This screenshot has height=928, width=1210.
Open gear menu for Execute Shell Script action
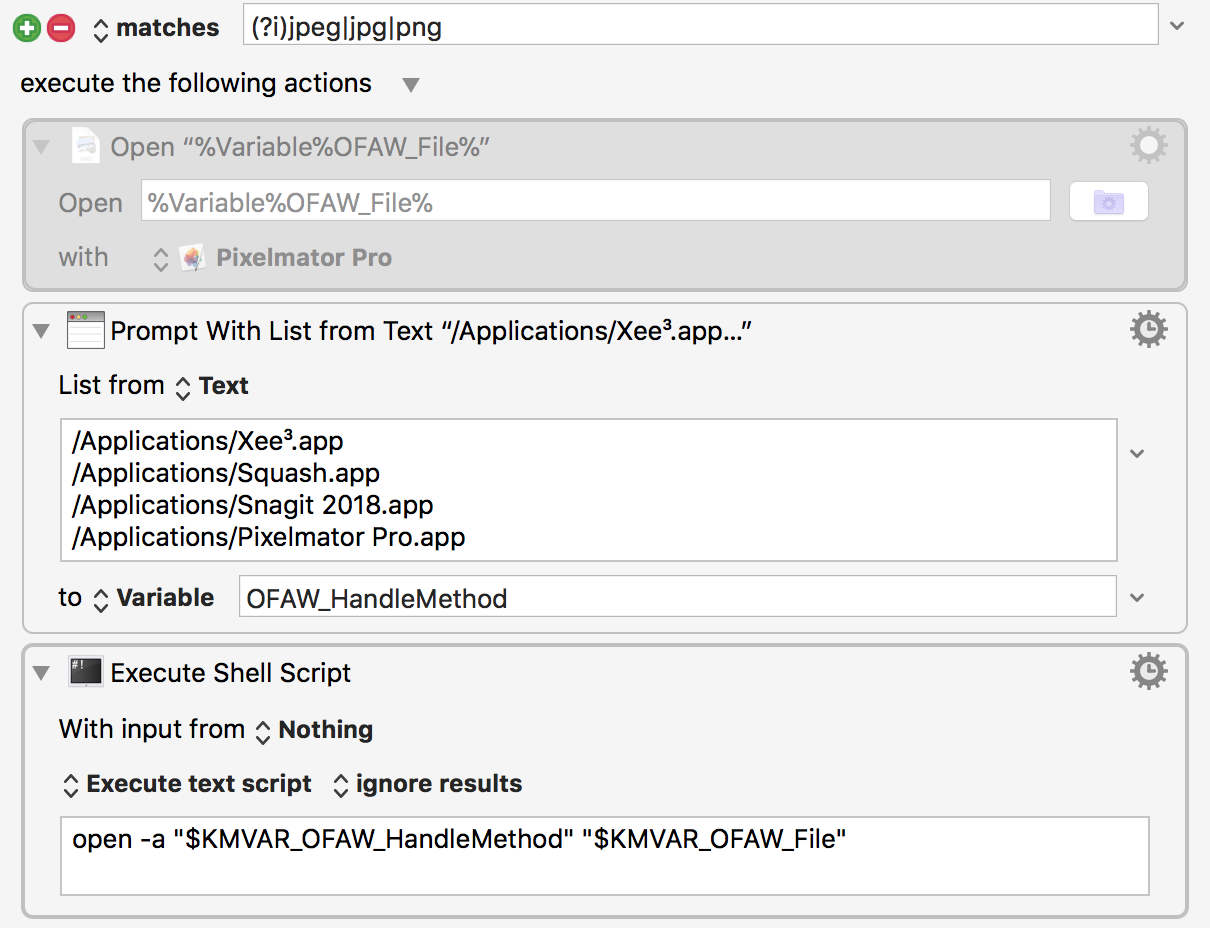[x=1147, y=672]
